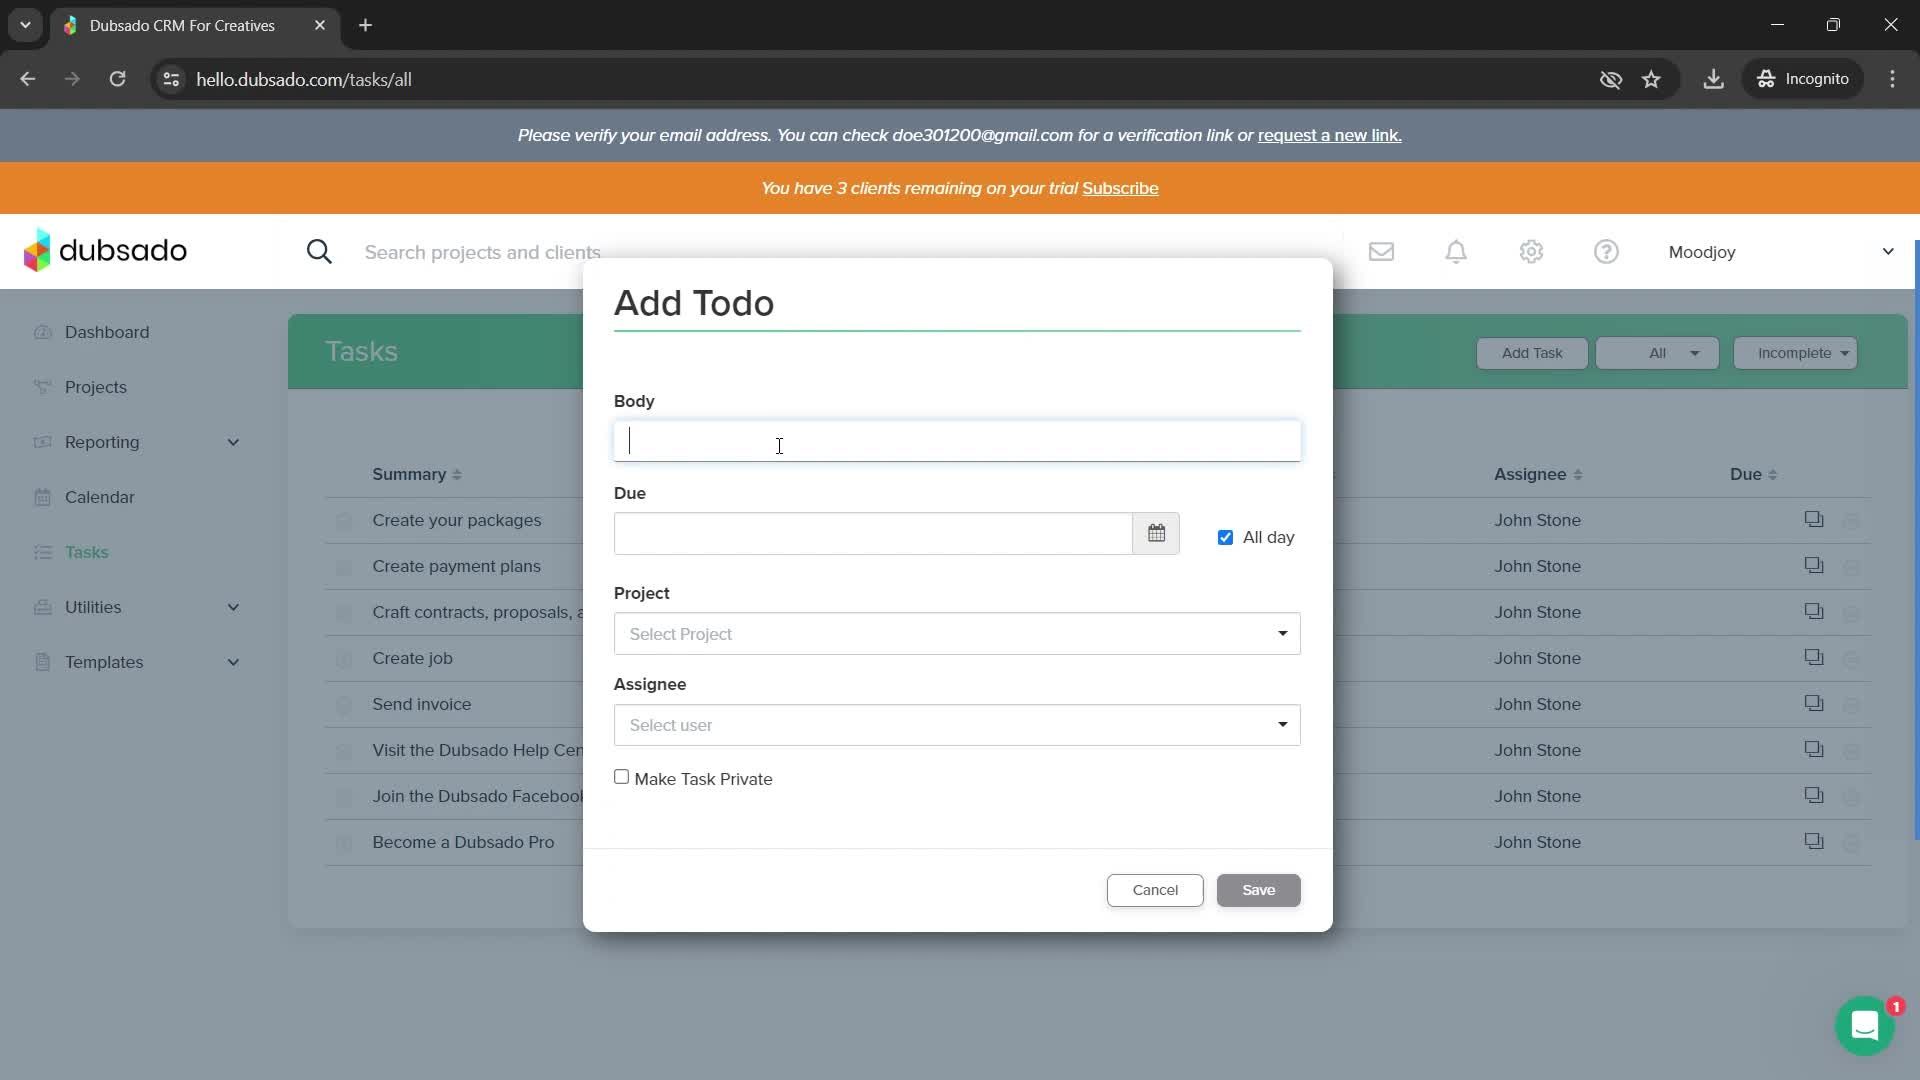The width and height of the screenshot is (1920, 1080).
Task: Open the Incomplete status dropdown
Action: click(1795, 353)
